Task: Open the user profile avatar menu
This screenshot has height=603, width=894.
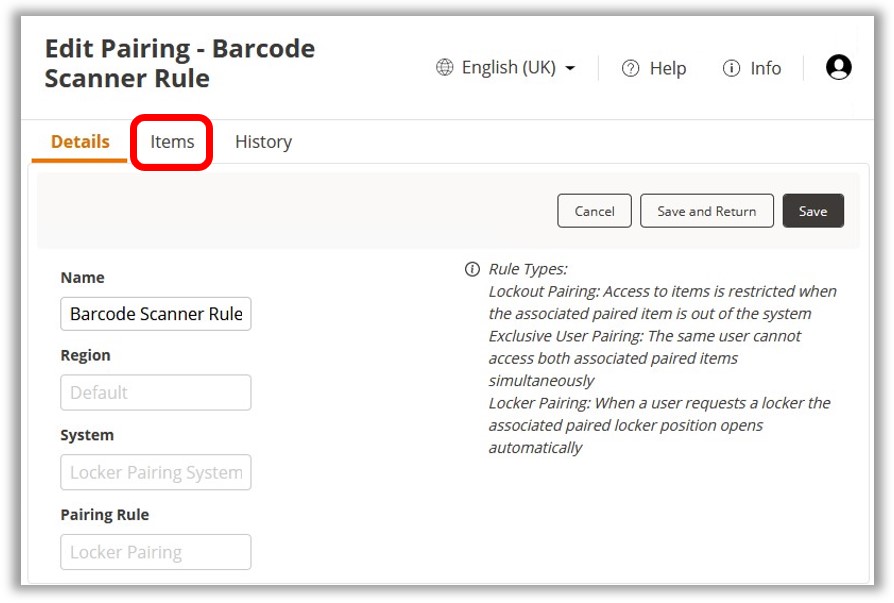Action: tap(838, 67)
